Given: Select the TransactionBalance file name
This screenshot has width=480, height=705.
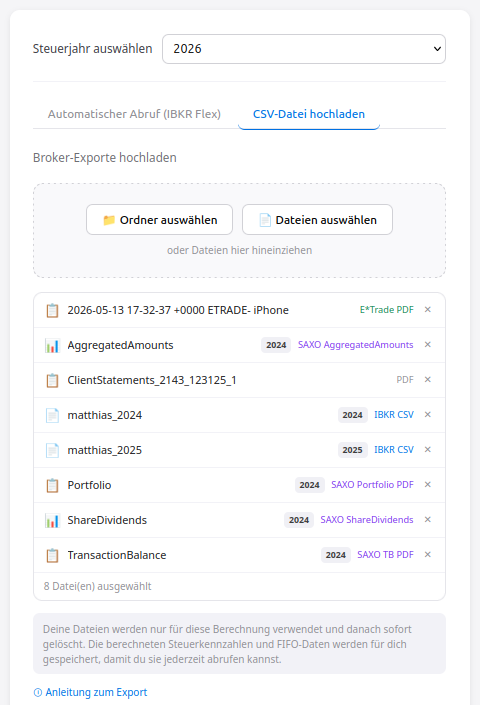Looking at the screenshot, I should pyautogui.click(x=117, y=556).
